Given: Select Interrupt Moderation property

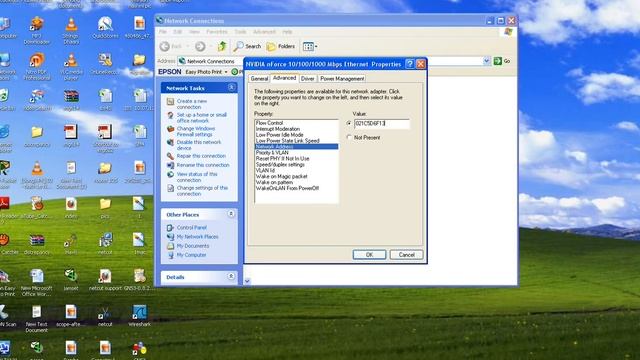Looking at the screenshot, I should click(296, 129).
